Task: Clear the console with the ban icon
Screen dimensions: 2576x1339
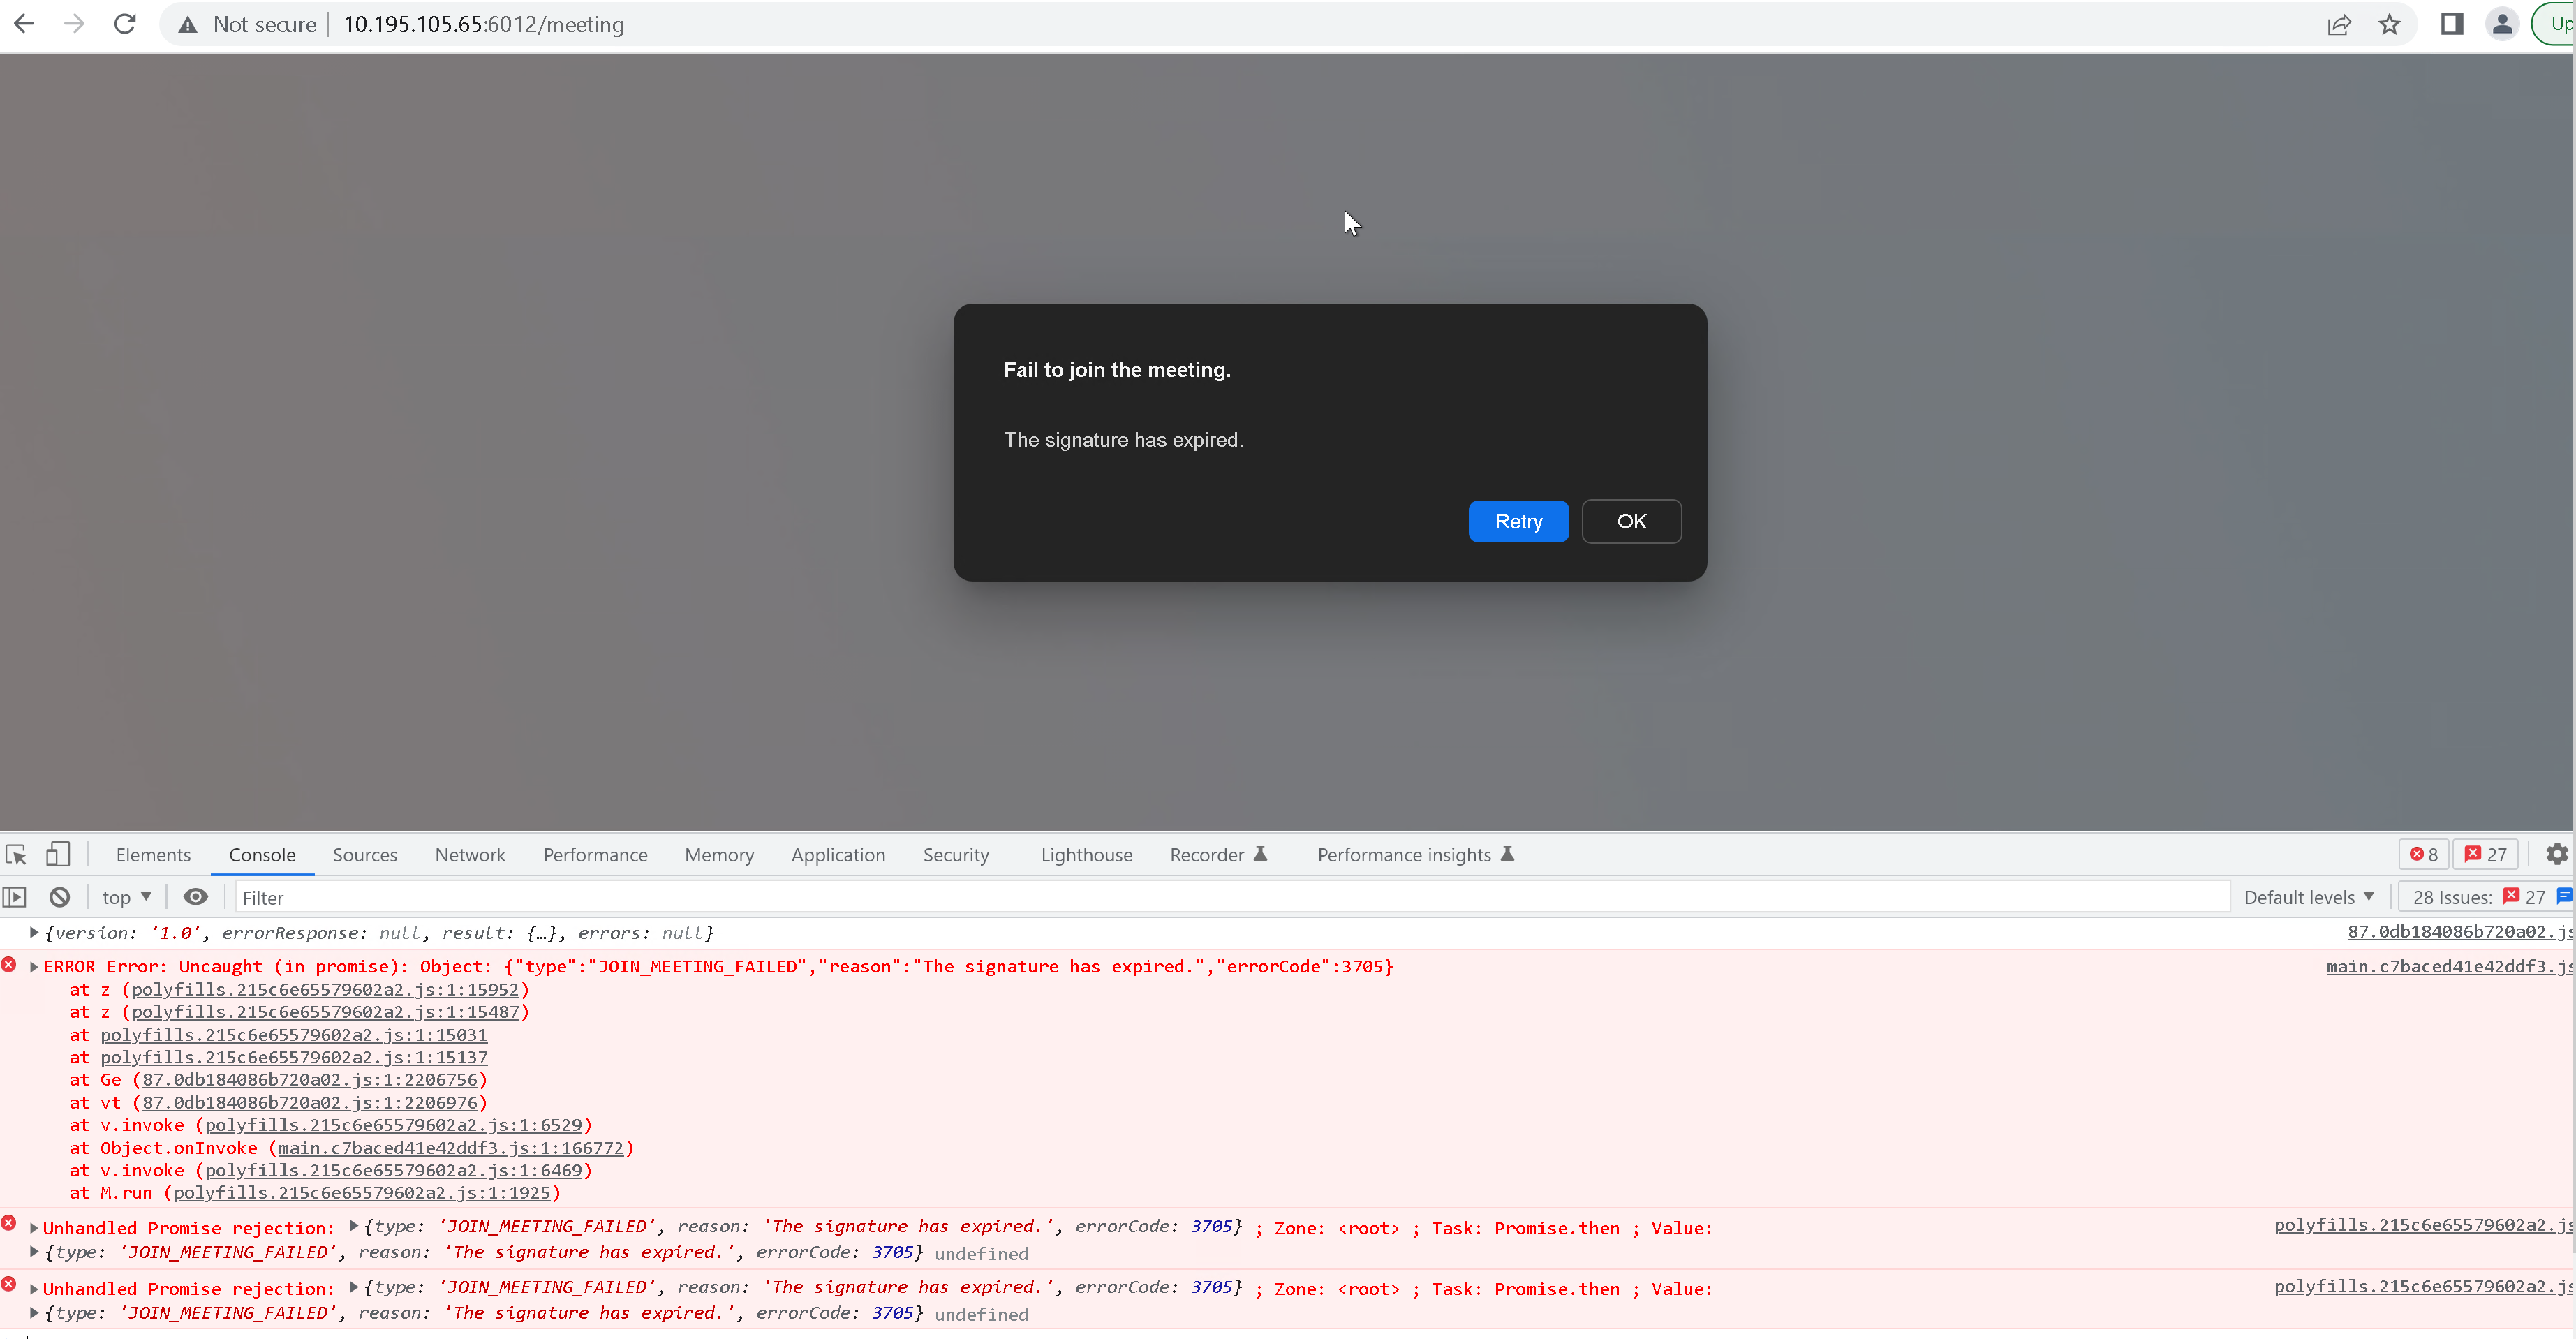Action: tap(60, 897)
